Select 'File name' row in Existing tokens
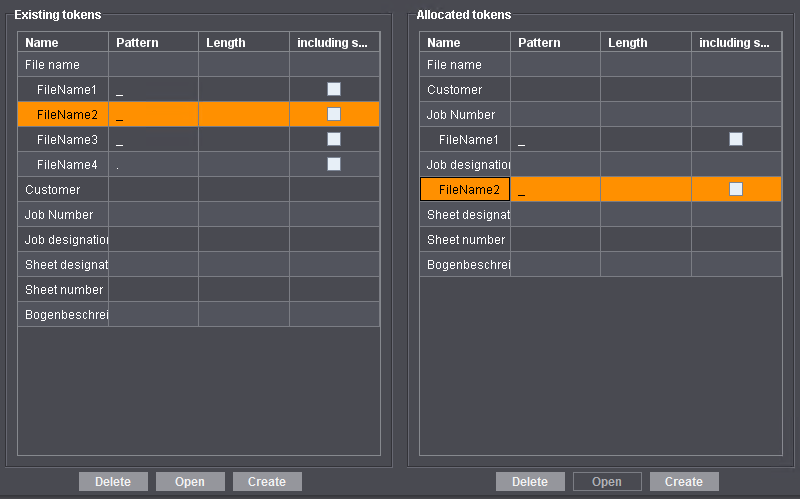800x499 pixels. coord(199,65)
